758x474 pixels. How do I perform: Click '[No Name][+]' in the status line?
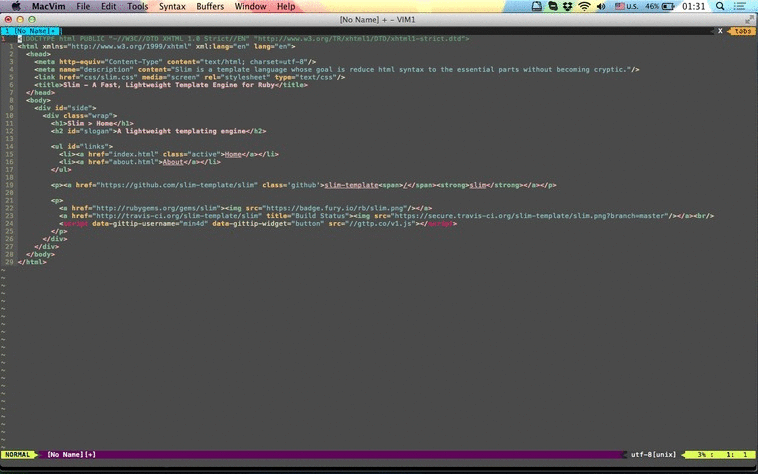71,455
